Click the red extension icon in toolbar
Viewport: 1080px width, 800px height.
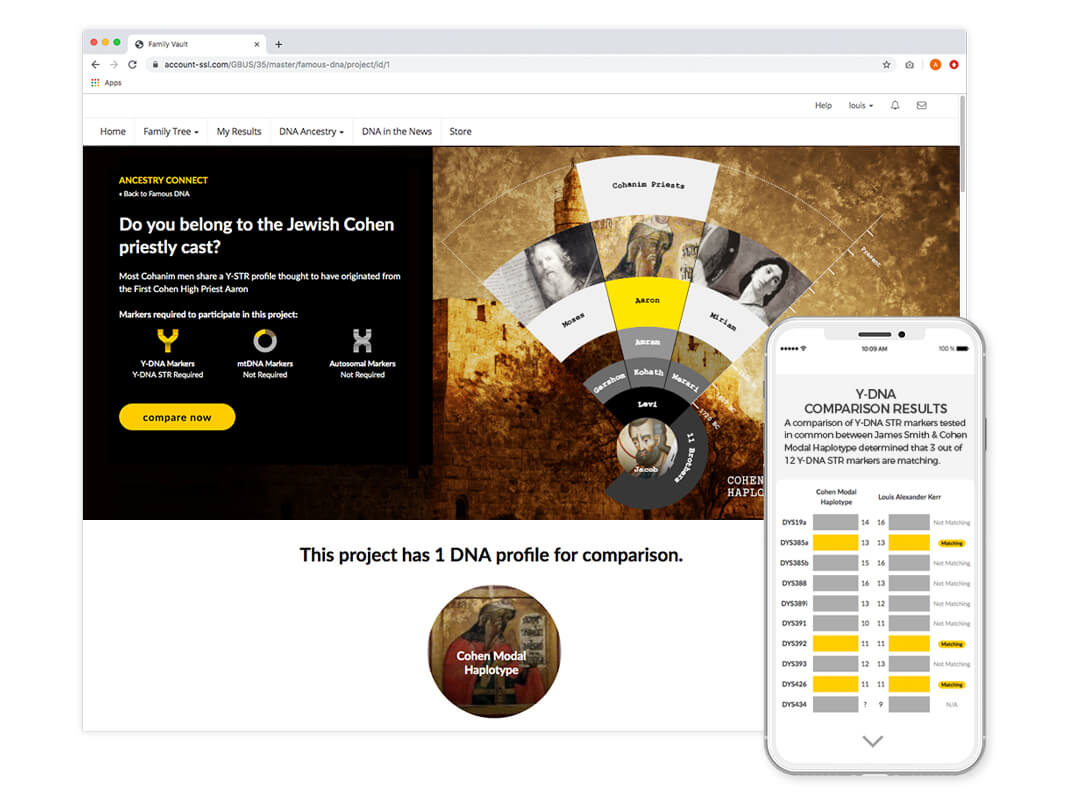pyautogui.click(x=954, y=64)
